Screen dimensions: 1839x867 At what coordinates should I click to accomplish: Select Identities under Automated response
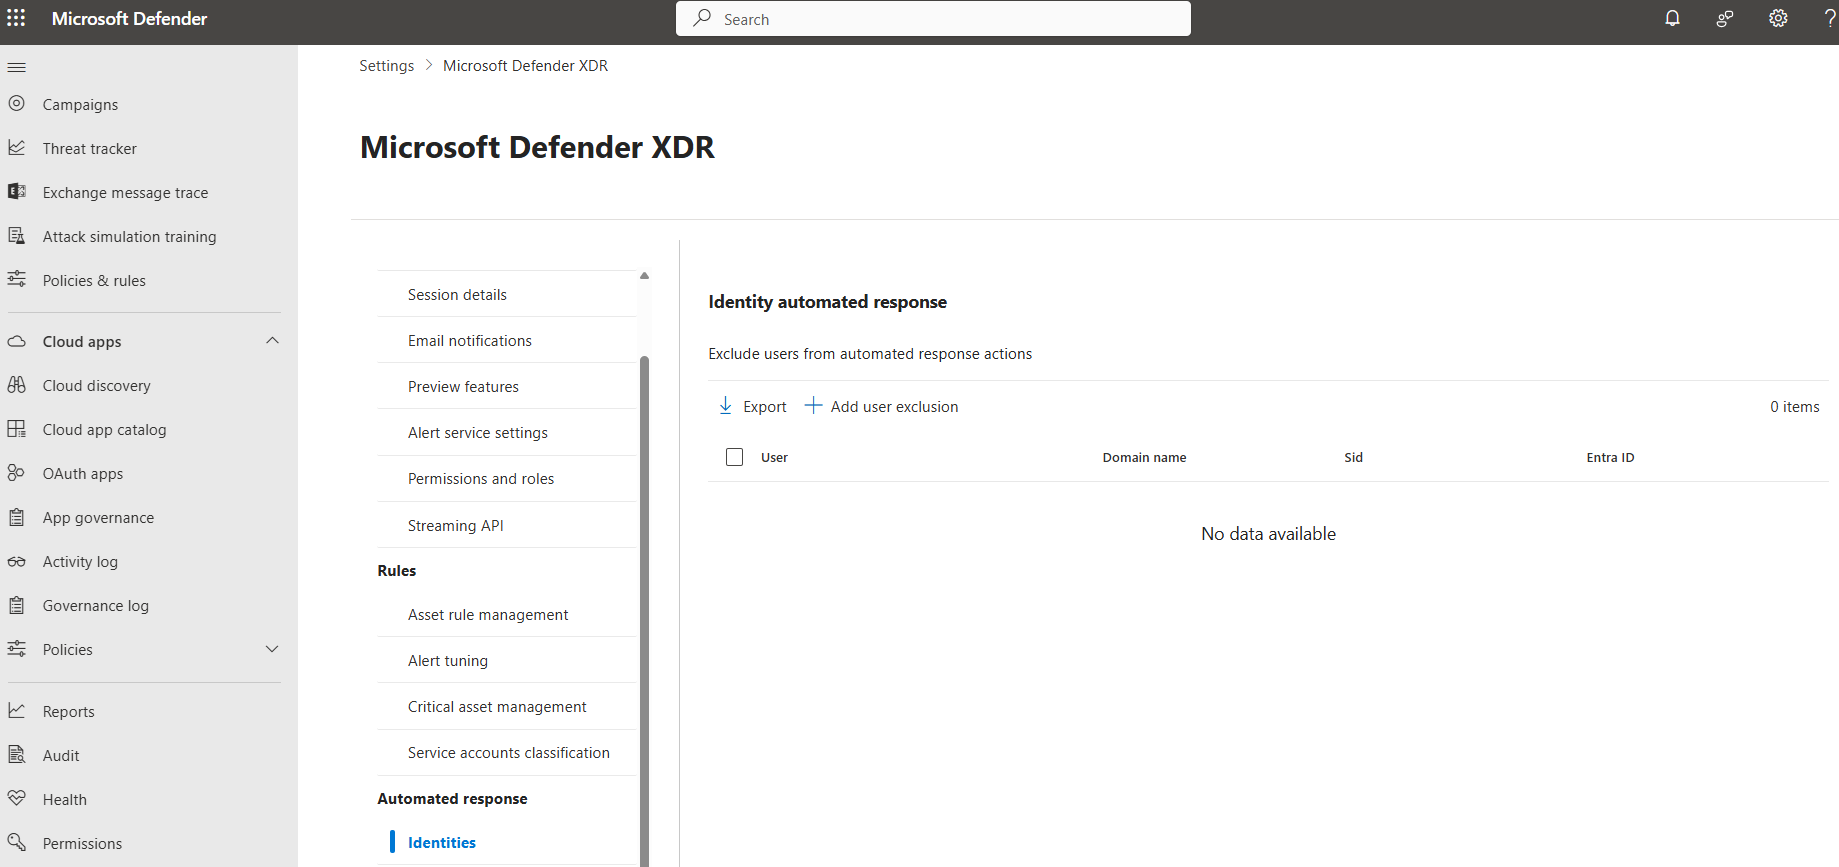click(x=507, y=842)
